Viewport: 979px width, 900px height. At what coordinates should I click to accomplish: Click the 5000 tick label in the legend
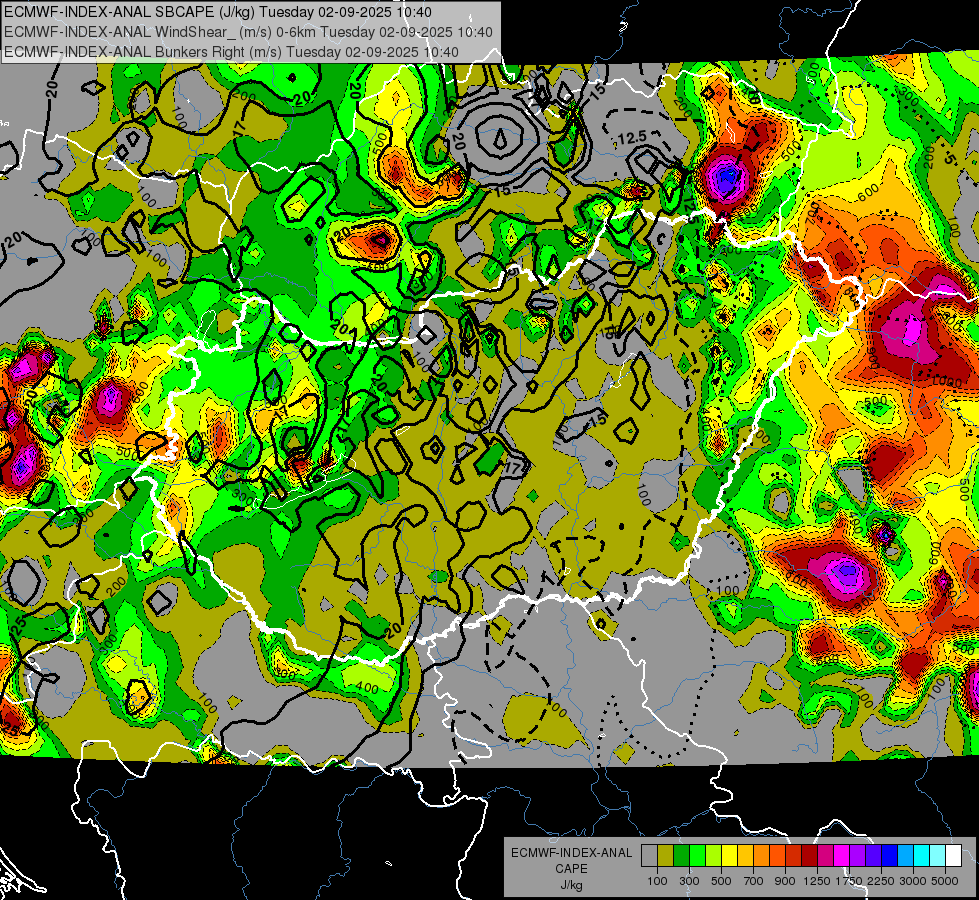pyautogui.click(x=945, y=881)
